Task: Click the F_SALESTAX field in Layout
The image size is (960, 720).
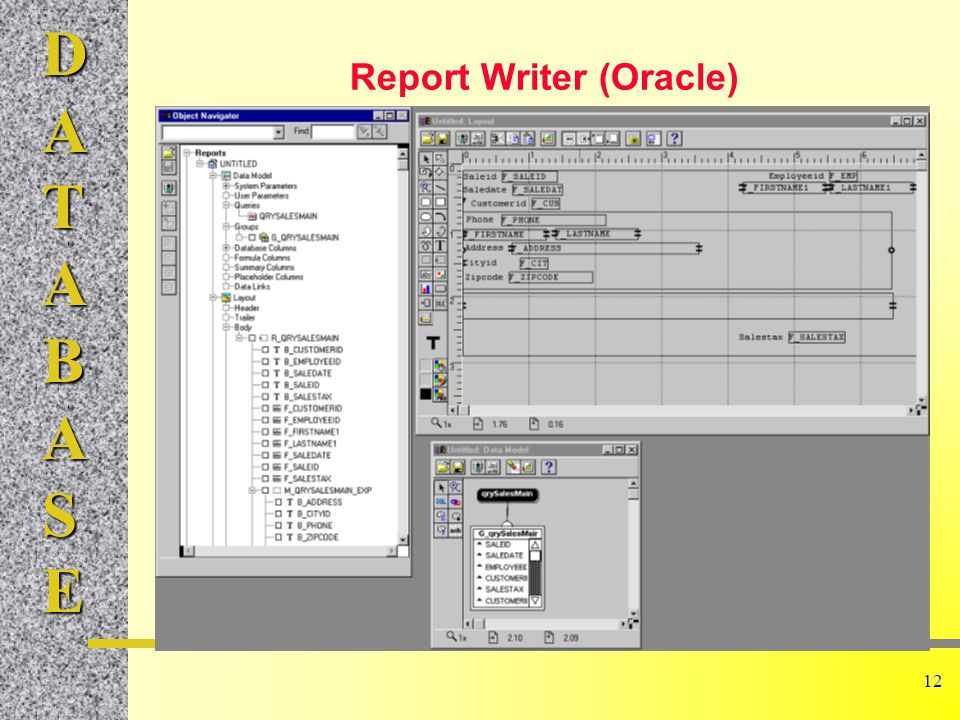Action: 817,337
